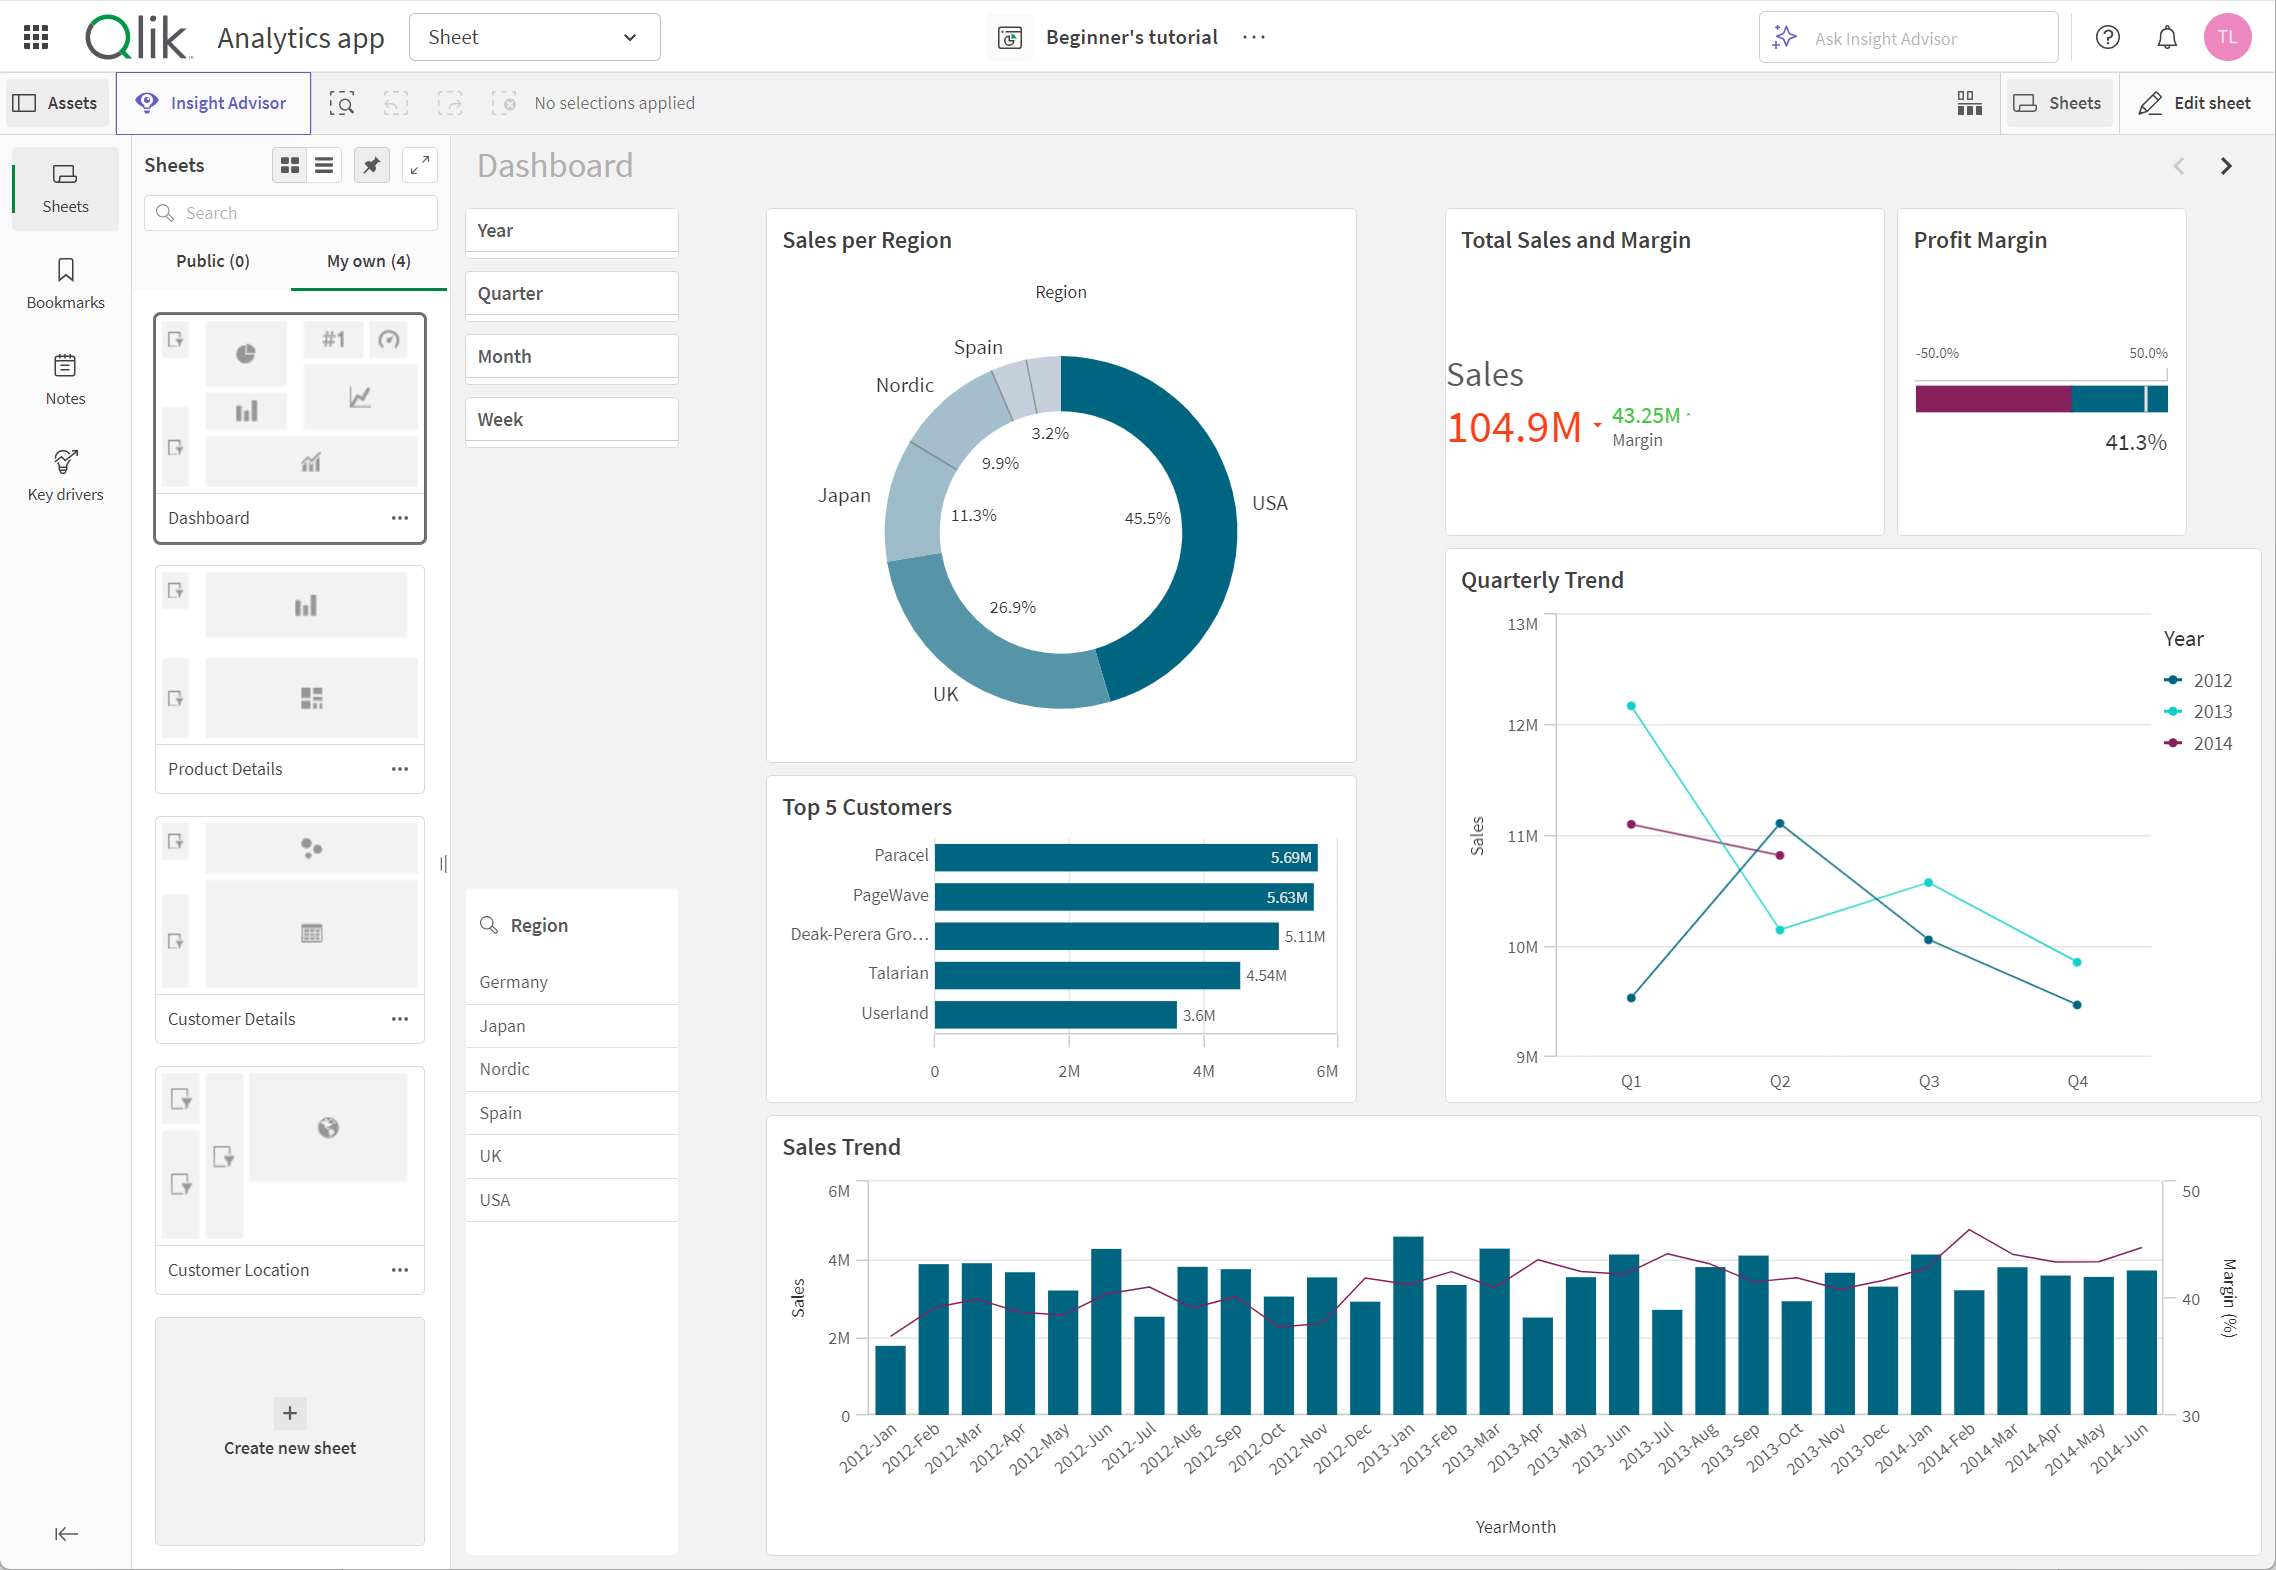Toggle grid view for sheets panel
This screenshot has width=2276, height=1570.
coord(289,164)
